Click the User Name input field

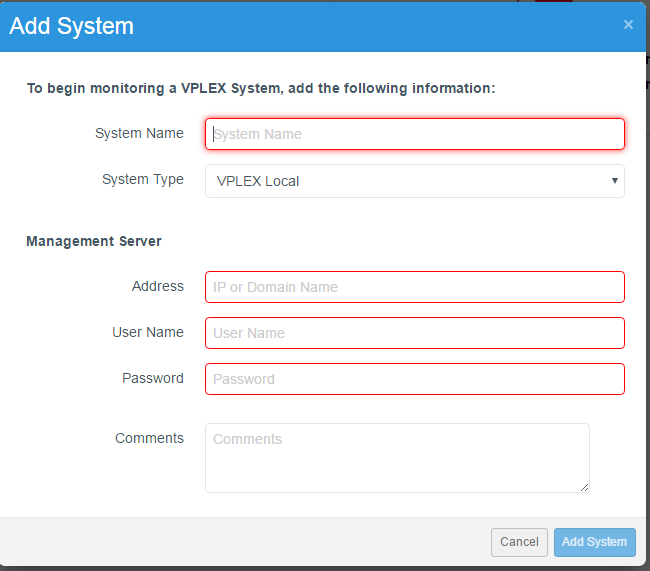click(414, 333)
